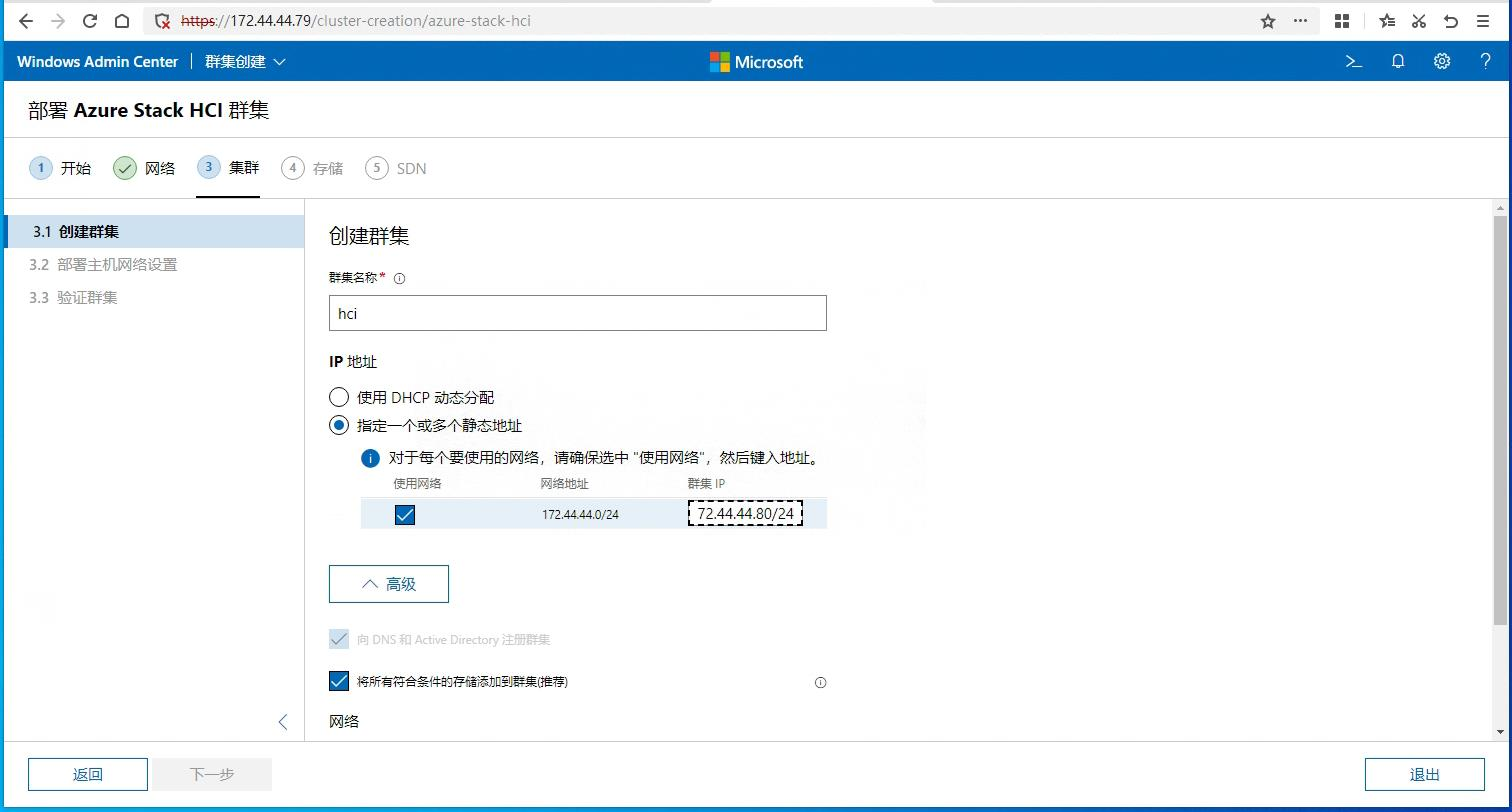Bookmark this page with the star
This screenshot has width=1512, height=812.
1268,21
